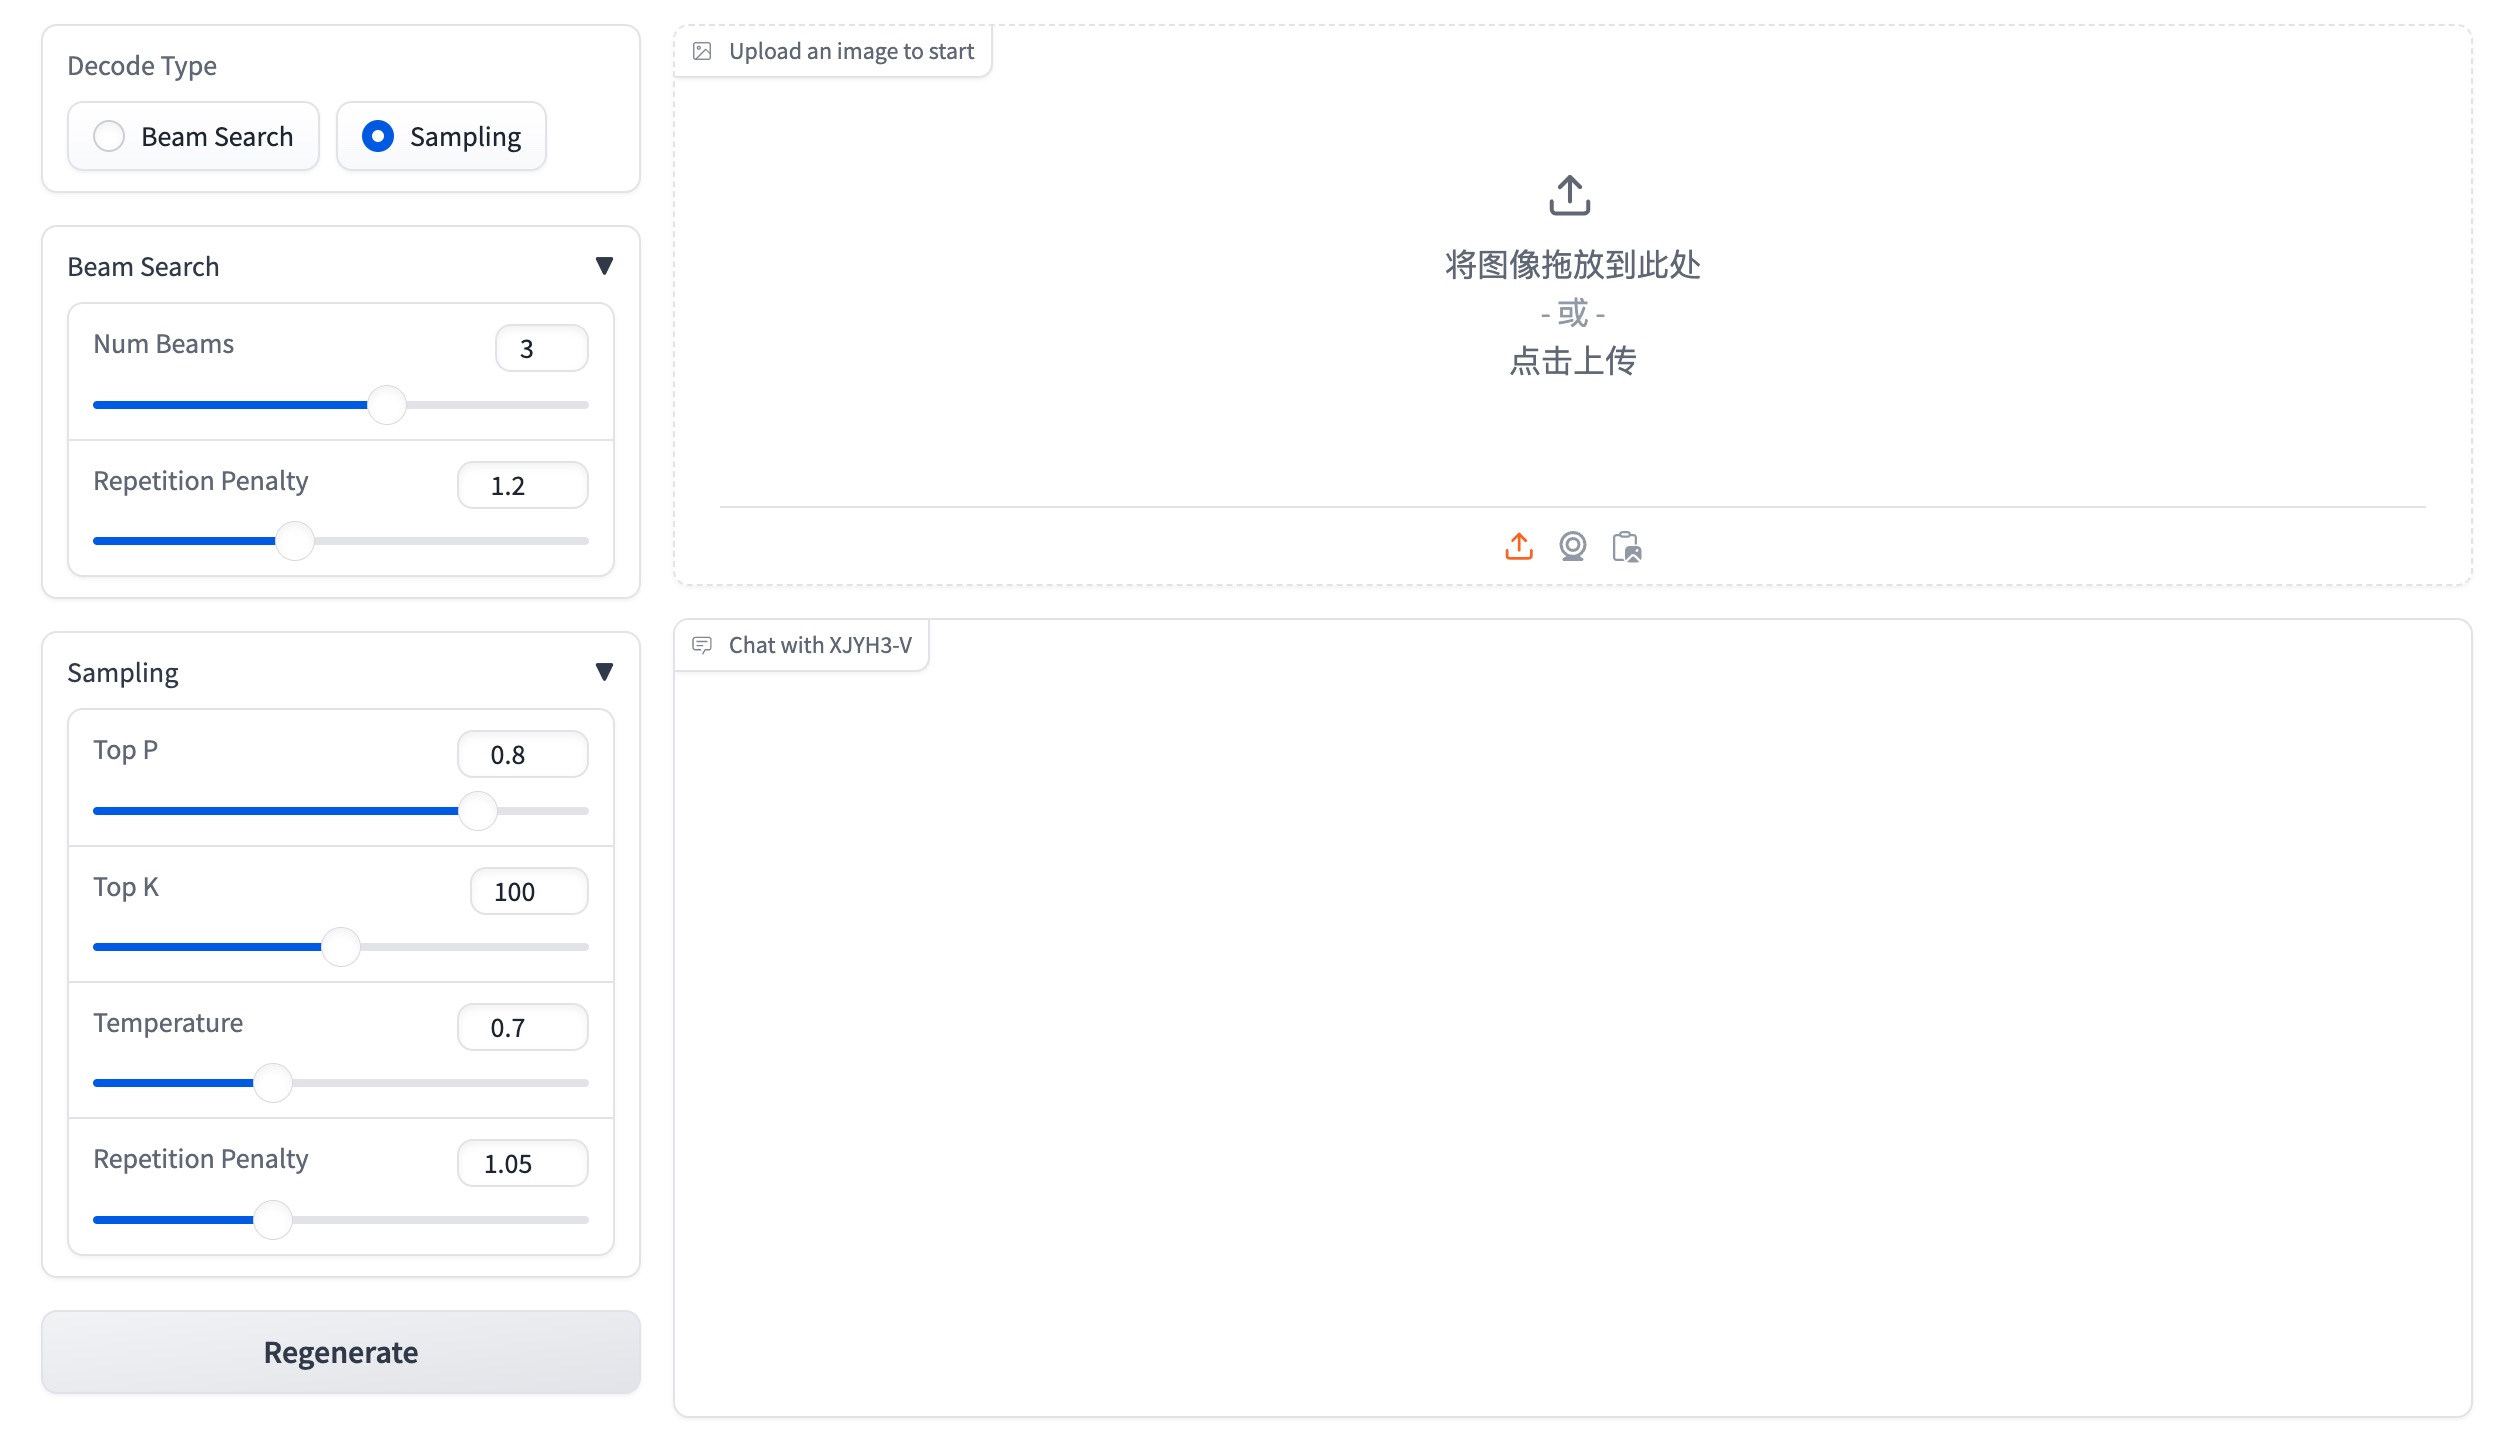Screen dimensions: 2516x1436
Task: Collapse the Beam Search parameters panel
Action: tap(605, 265)
